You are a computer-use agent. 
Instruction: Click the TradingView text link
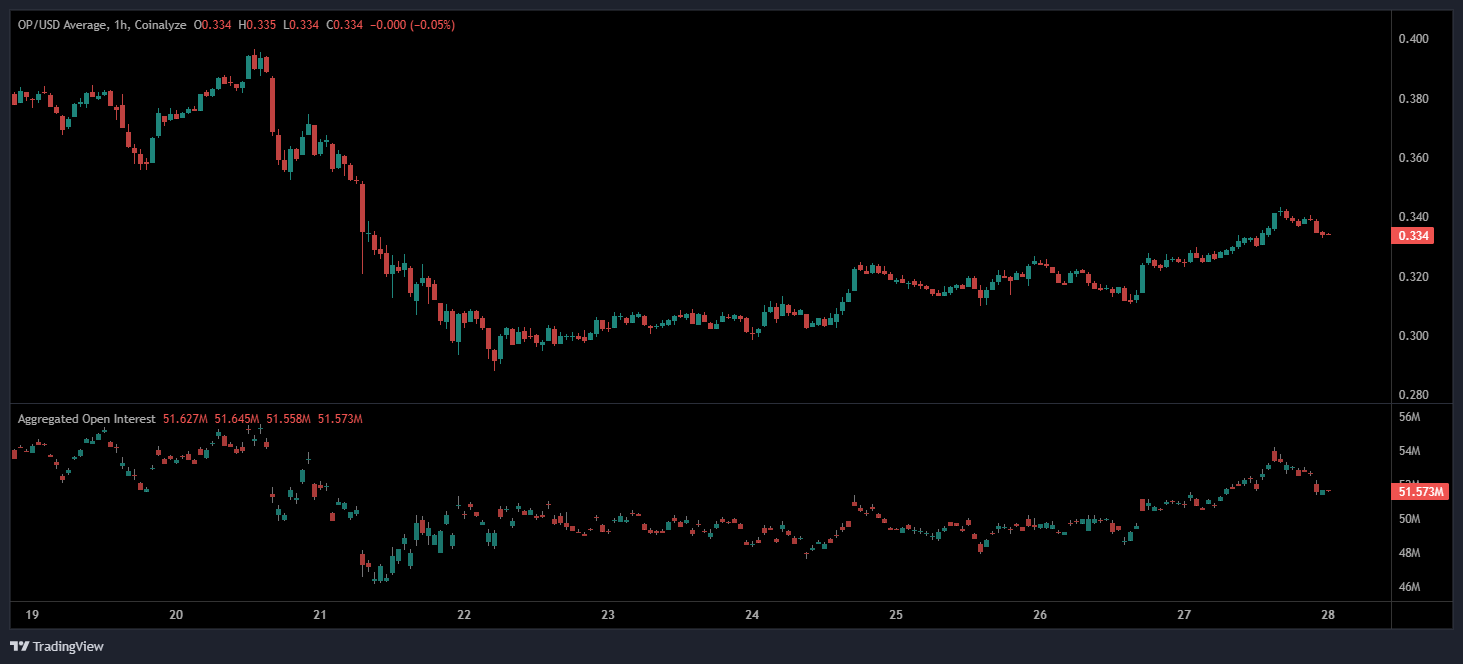pos(68,646)
